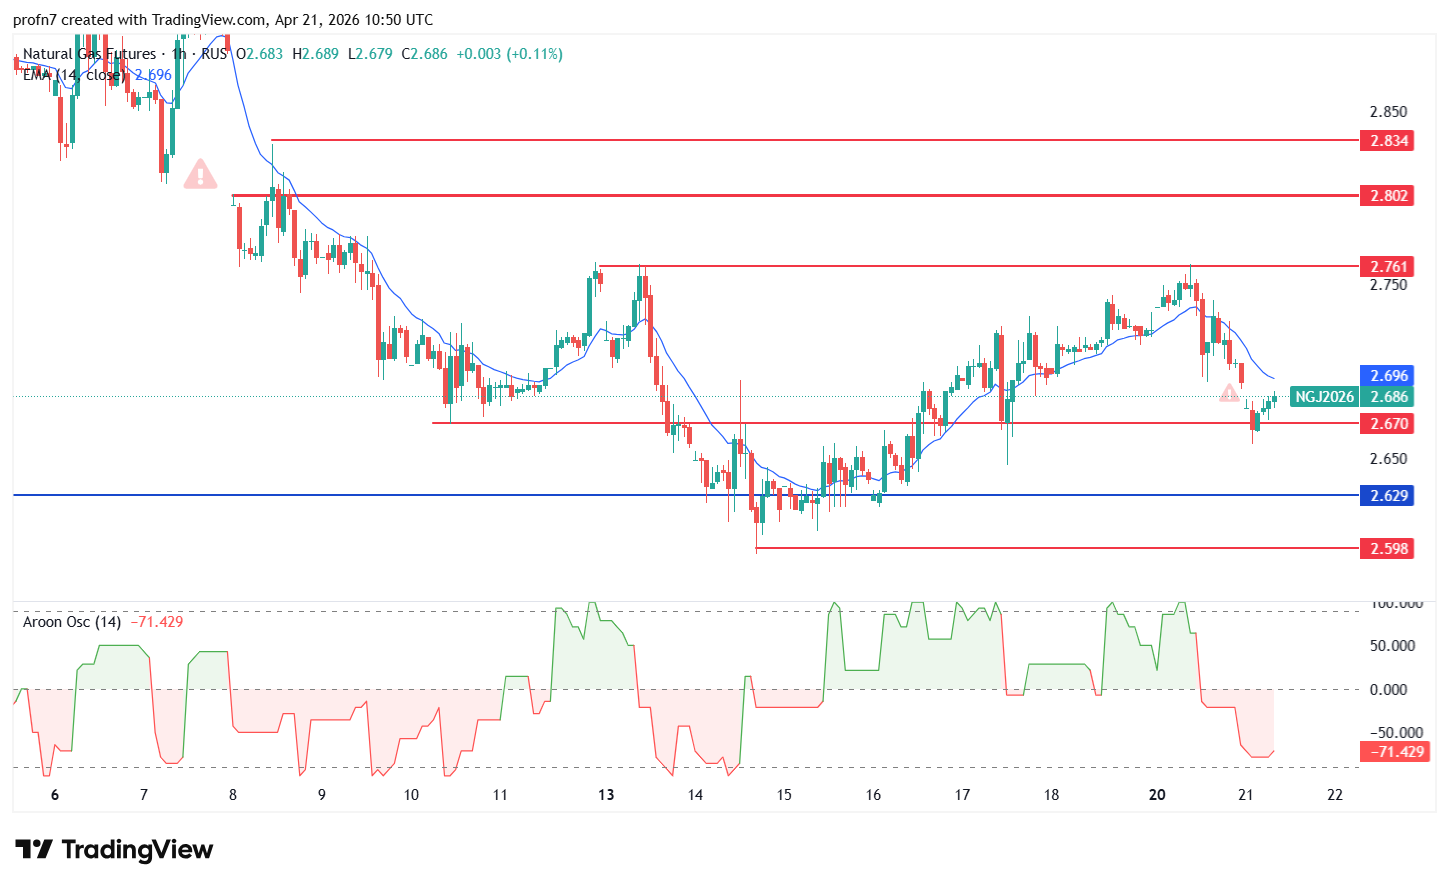Click the open price value O2.683
Viewport: 1449px width, 887px height.
pos(260,54)
